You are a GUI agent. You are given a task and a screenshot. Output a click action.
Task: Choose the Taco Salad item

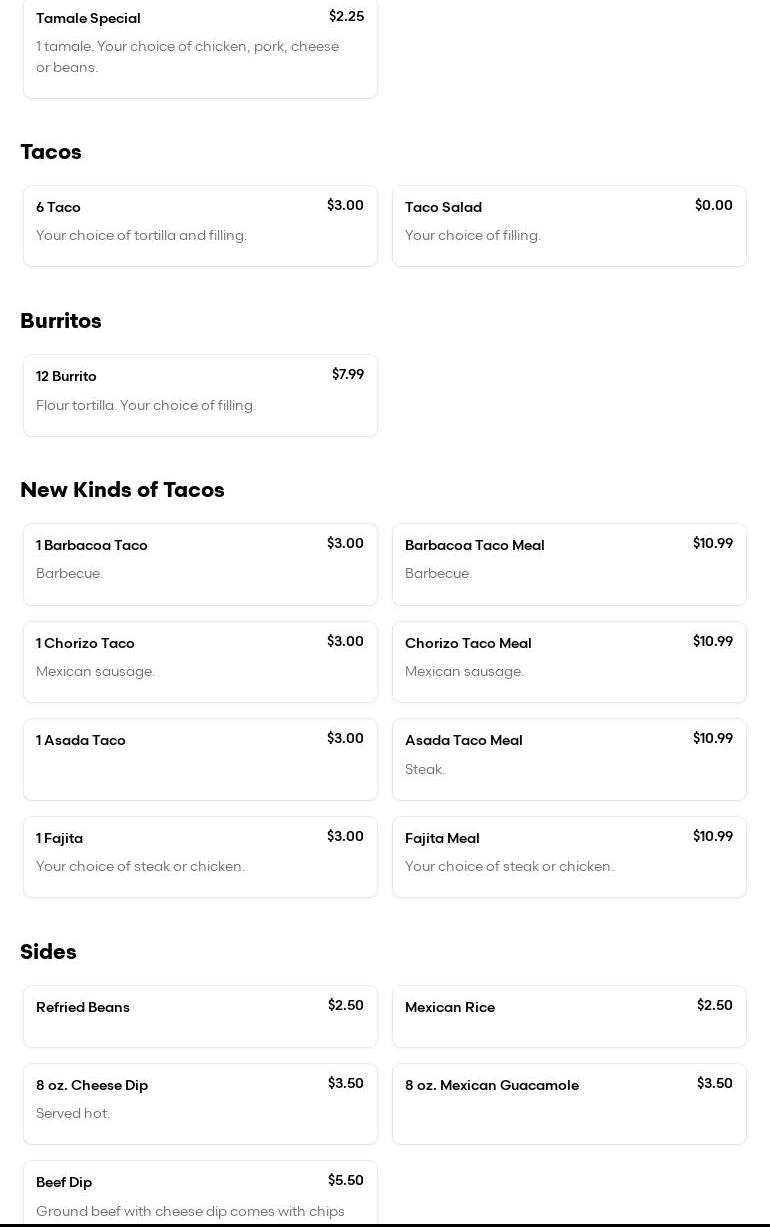tap(569, 226)
